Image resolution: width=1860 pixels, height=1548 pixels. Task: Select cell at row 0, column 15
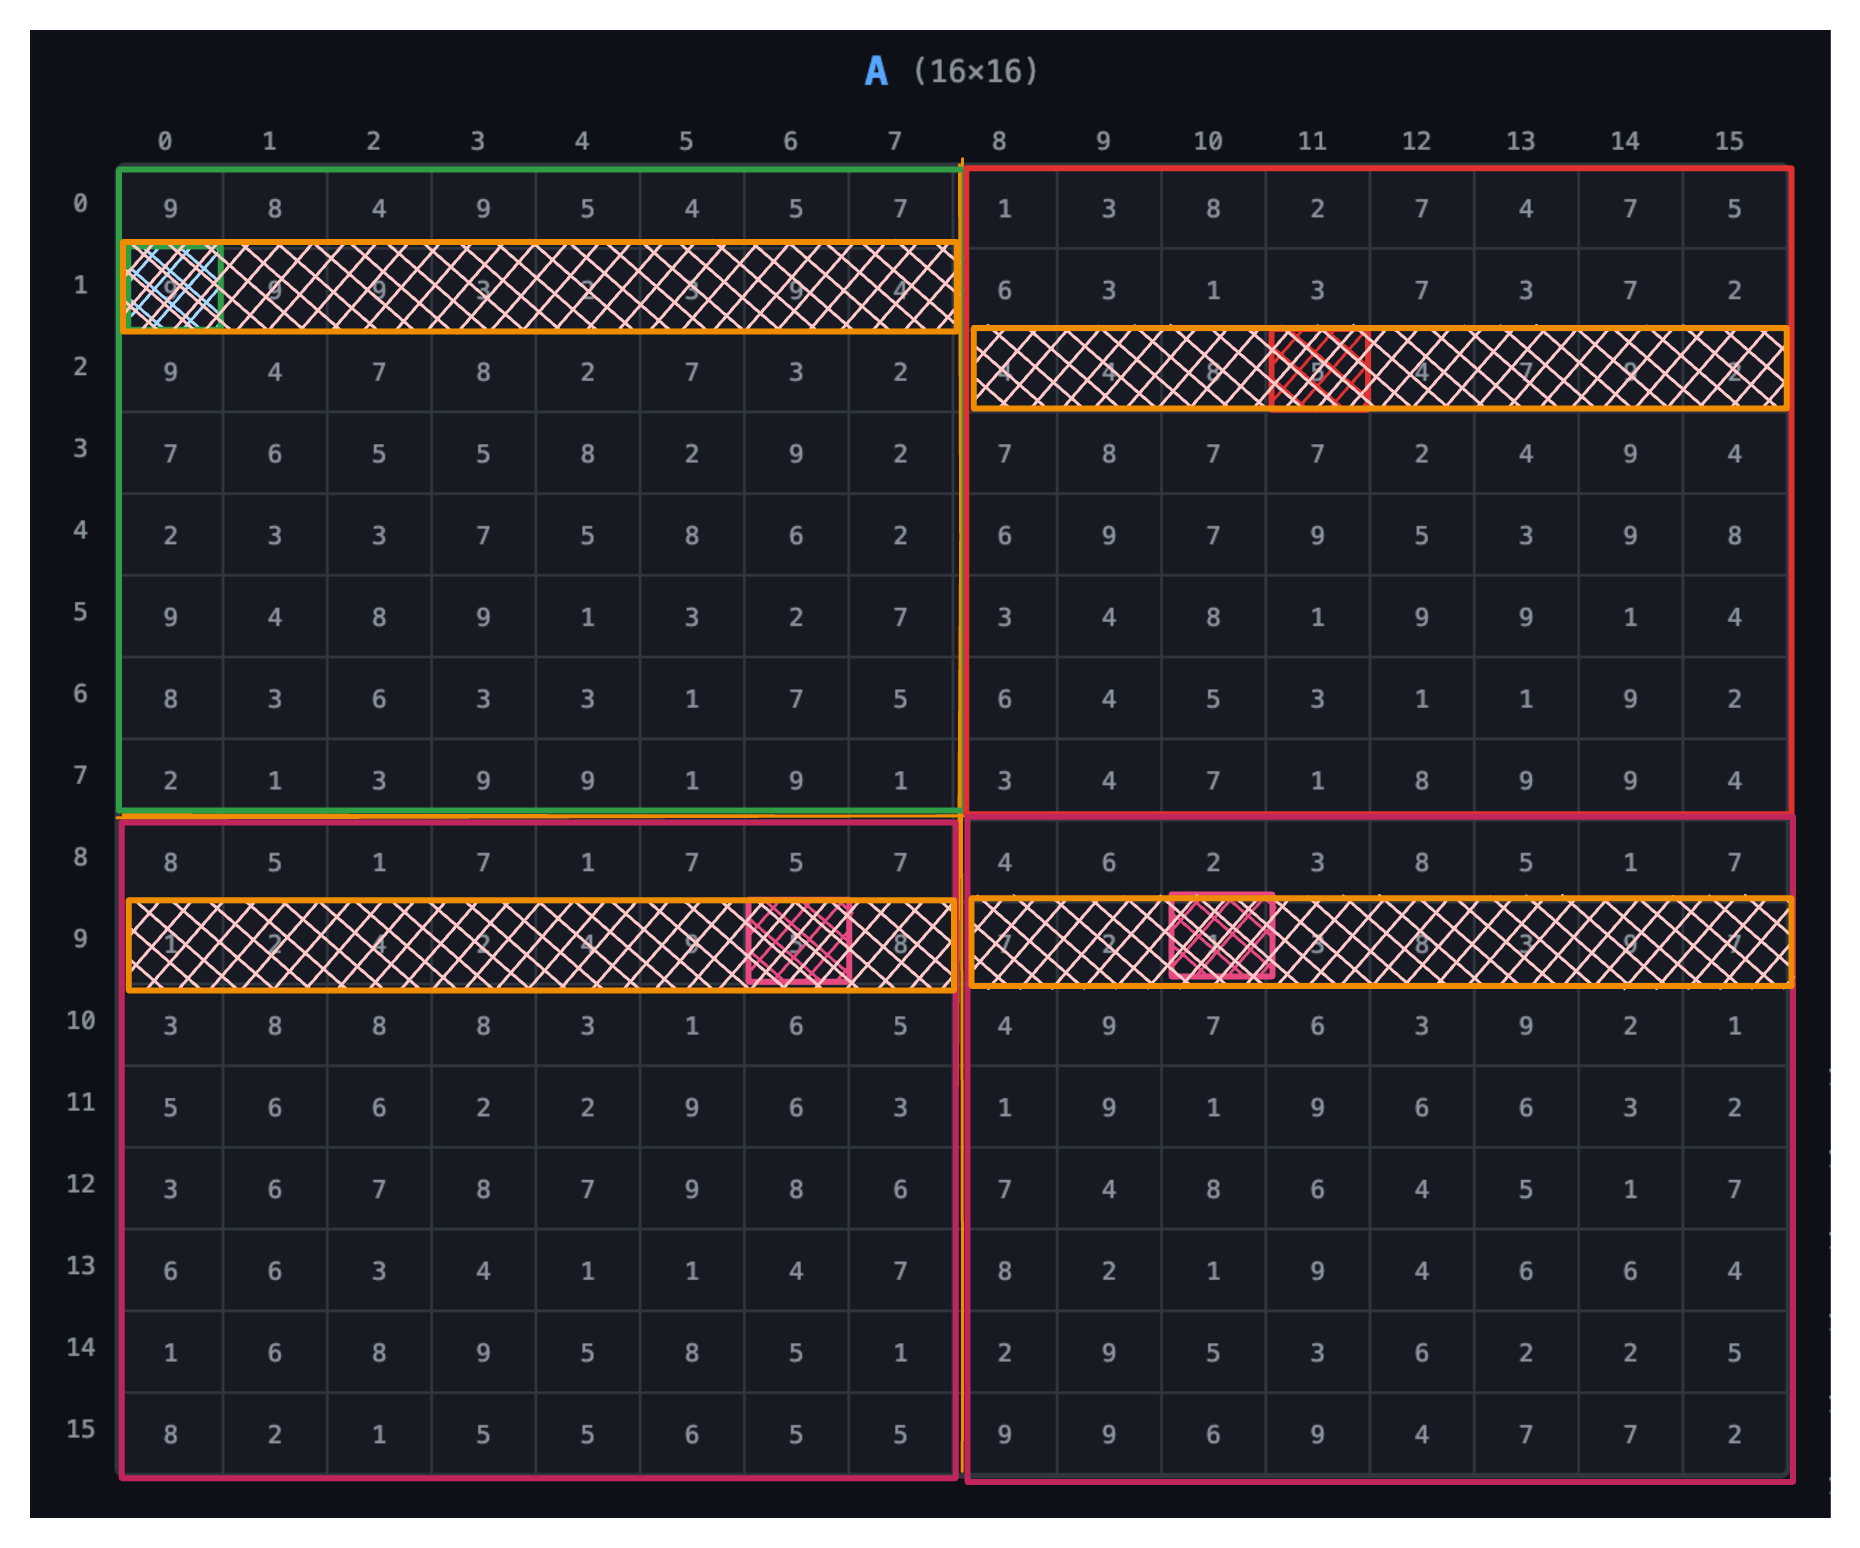tap(1734, 209)
